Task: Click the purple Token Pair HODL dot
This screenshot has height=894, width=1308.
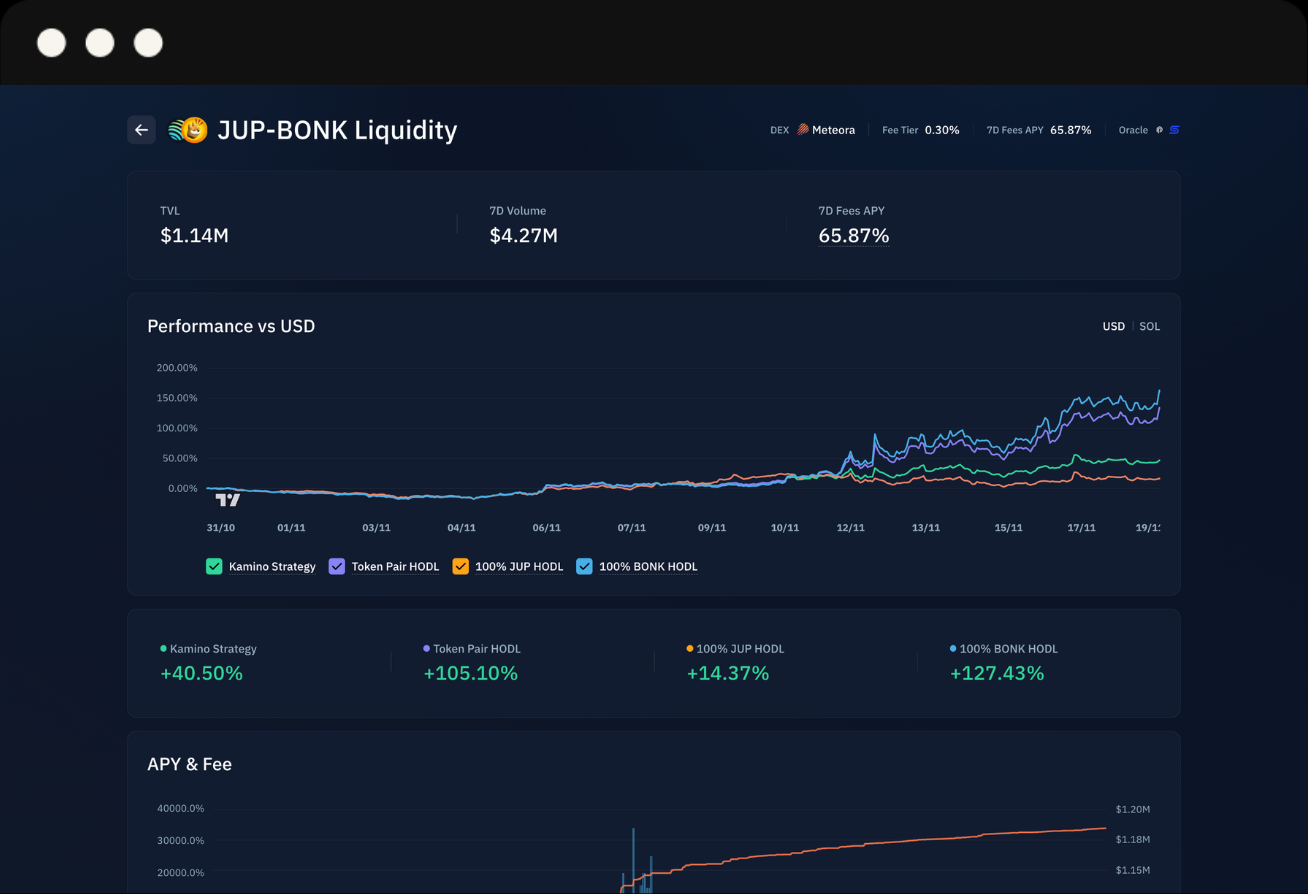Action: (x=426, y=649)
